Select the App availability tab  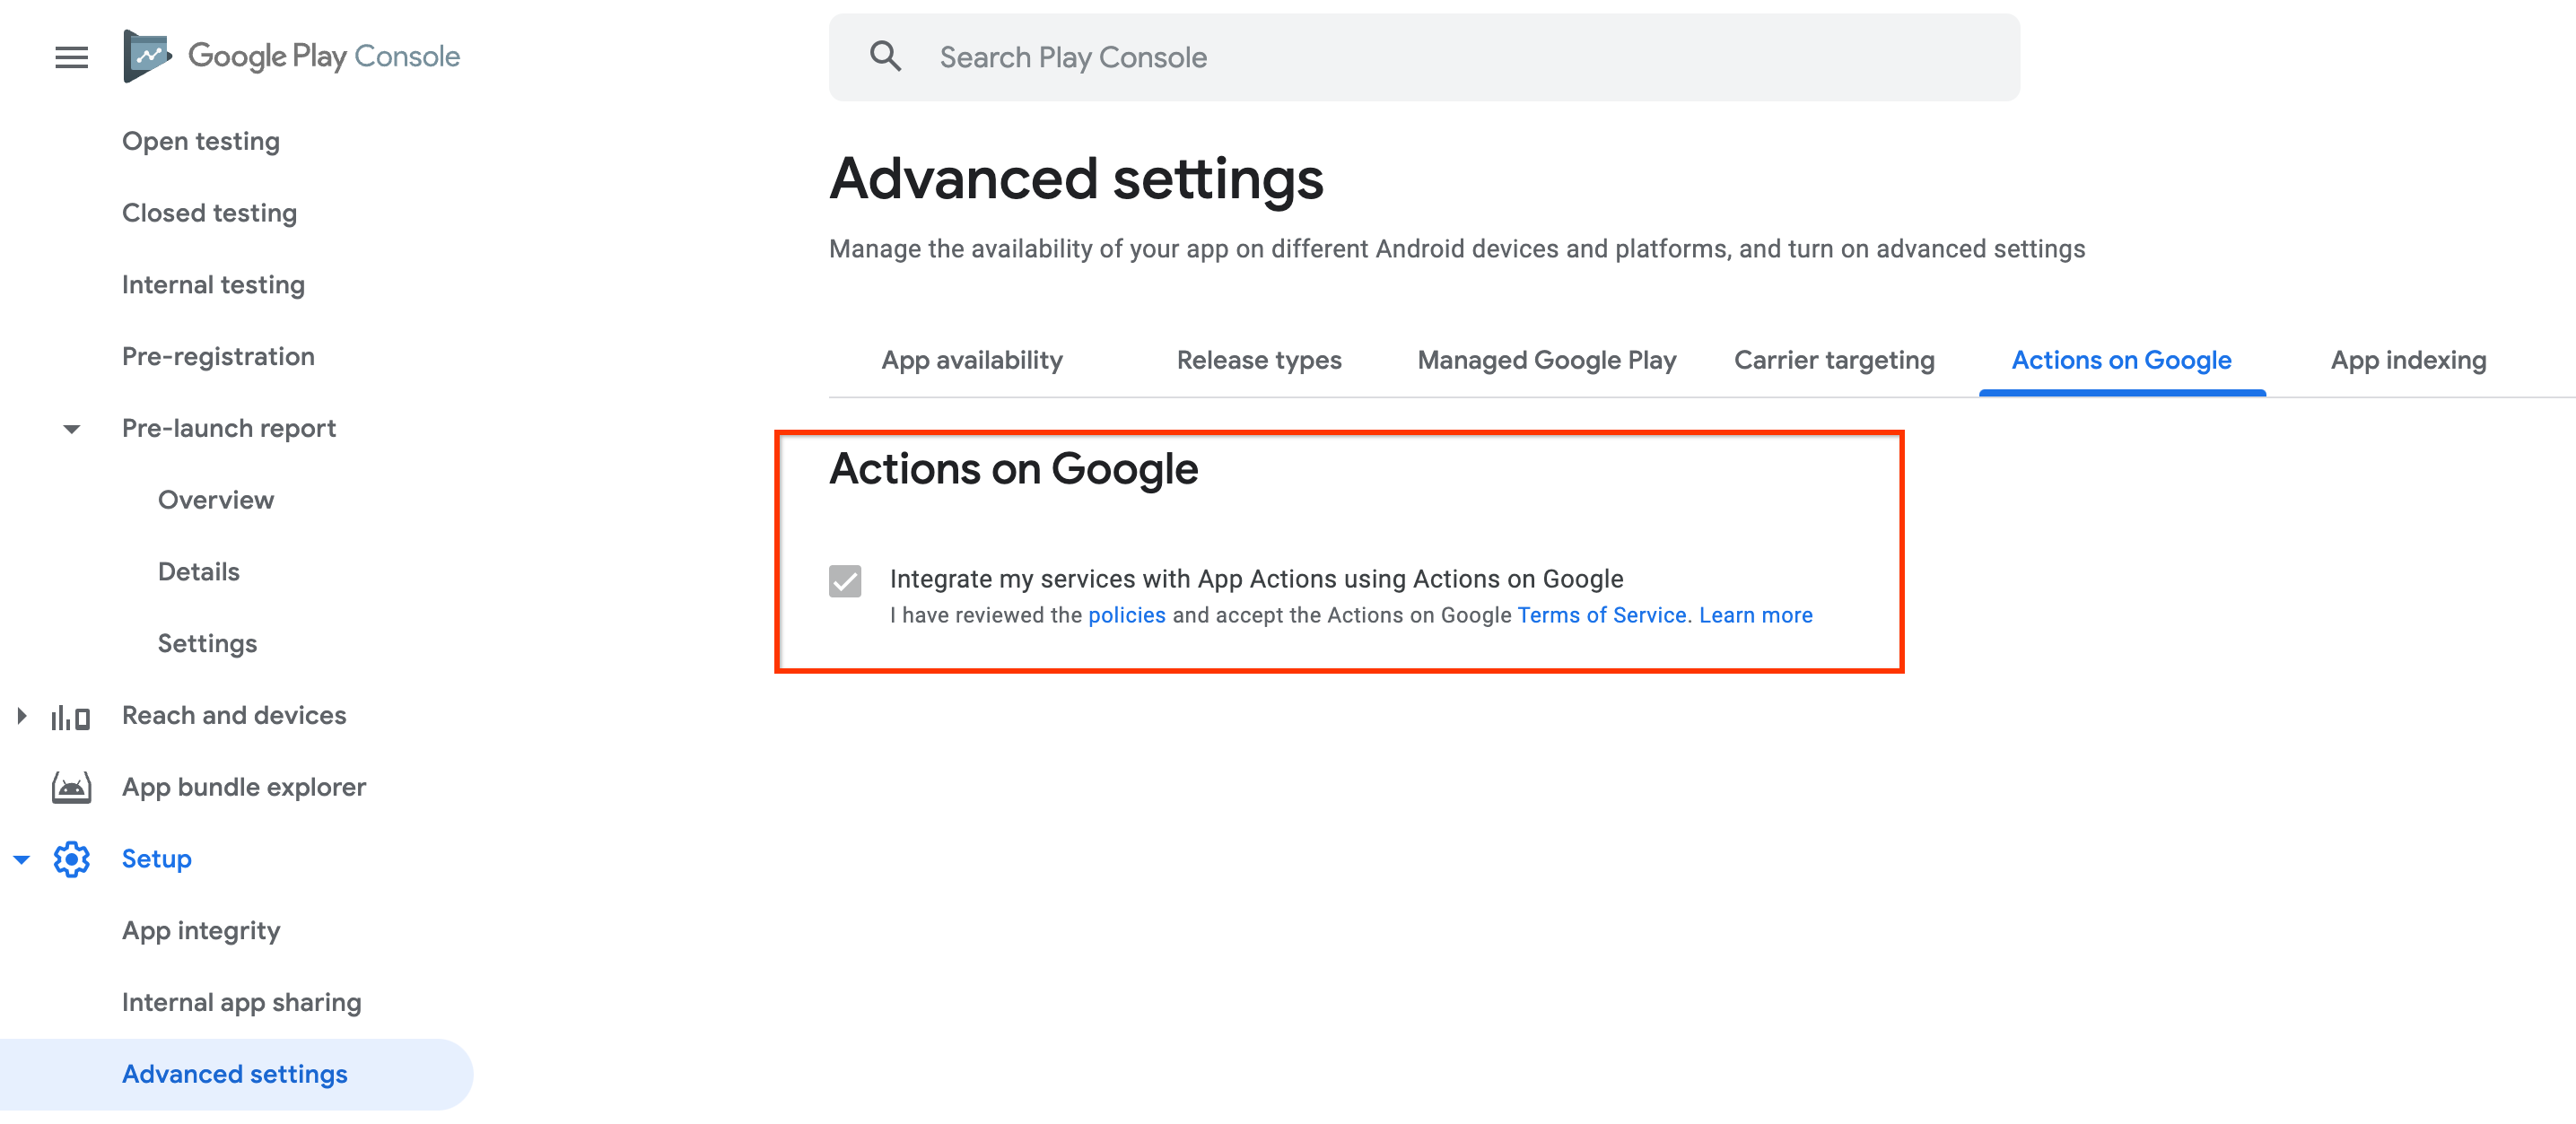[971, 358]
